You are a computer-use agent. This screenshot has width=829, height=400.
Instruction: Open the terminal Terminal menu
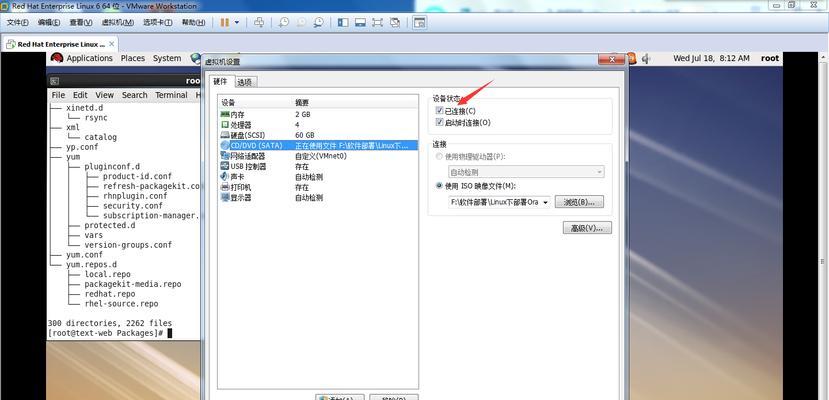click(171, 95)
